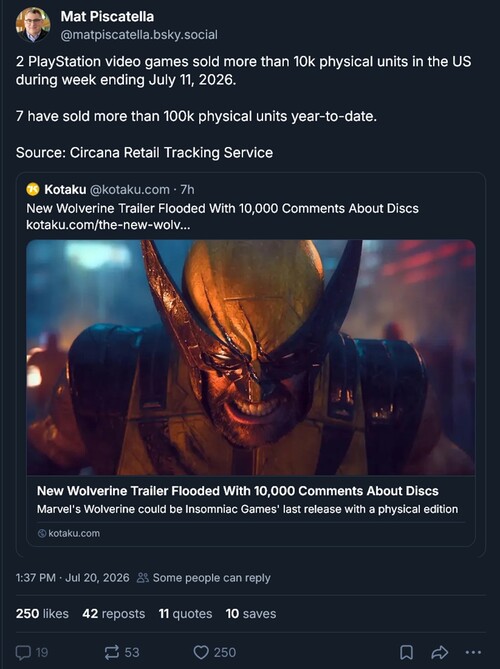Open the @matpiscatella.bsky.social handle link

point(139,35)
